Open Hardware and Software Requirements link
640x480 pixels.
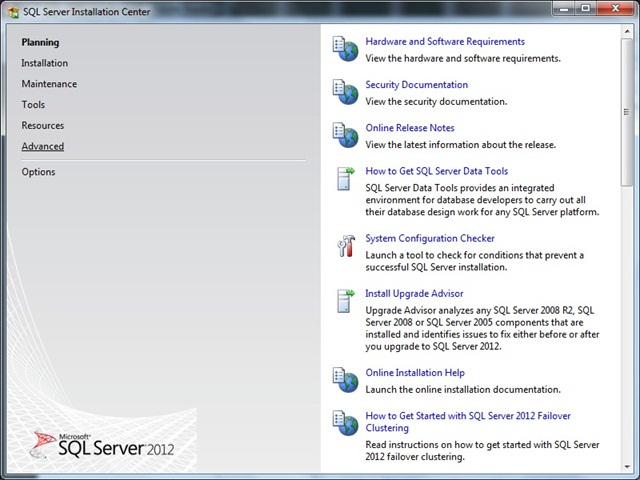pos(445,42)
